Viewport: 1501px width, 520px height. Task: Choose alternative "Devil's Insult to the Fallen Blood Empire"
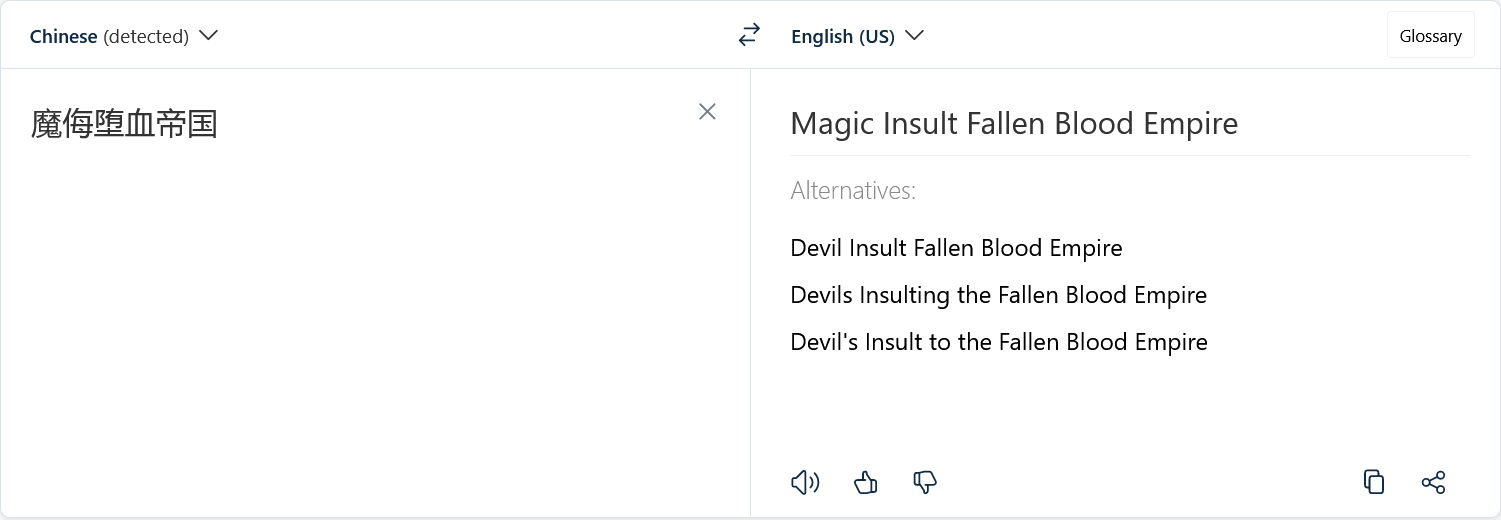click(999, 342)
